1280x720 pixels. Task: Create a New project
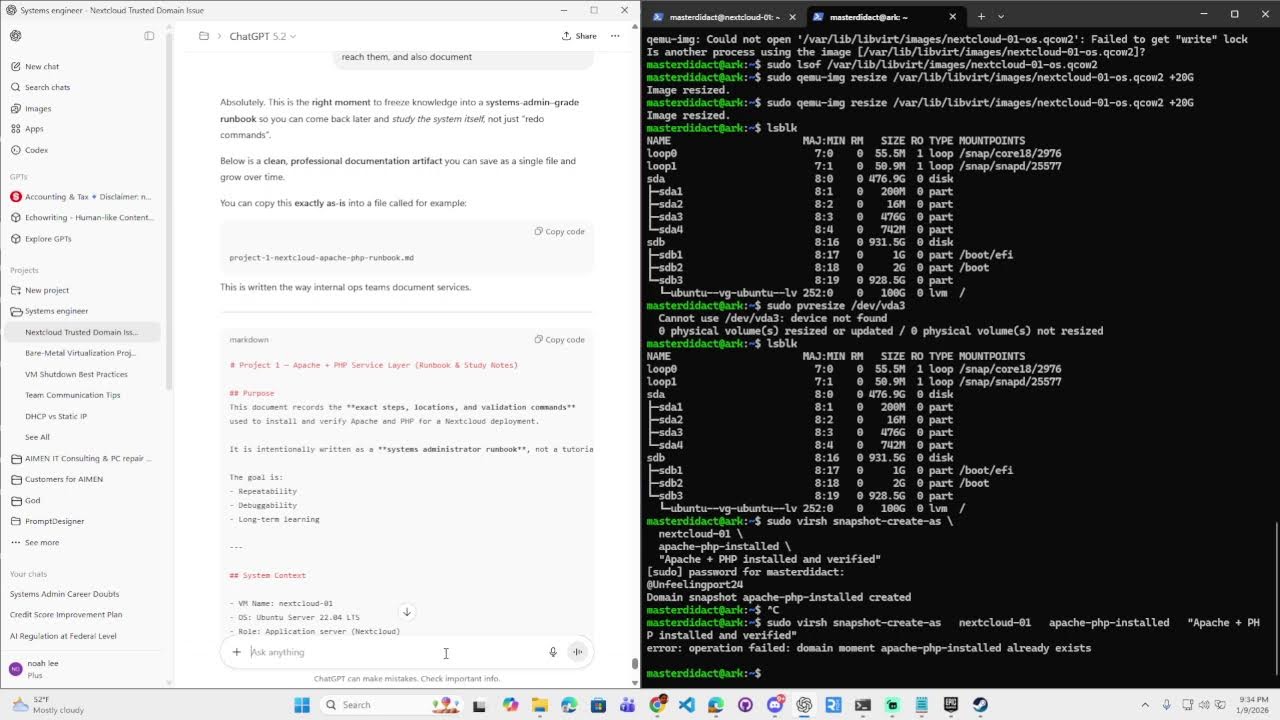pyautogui.click(x=46, y=290)
